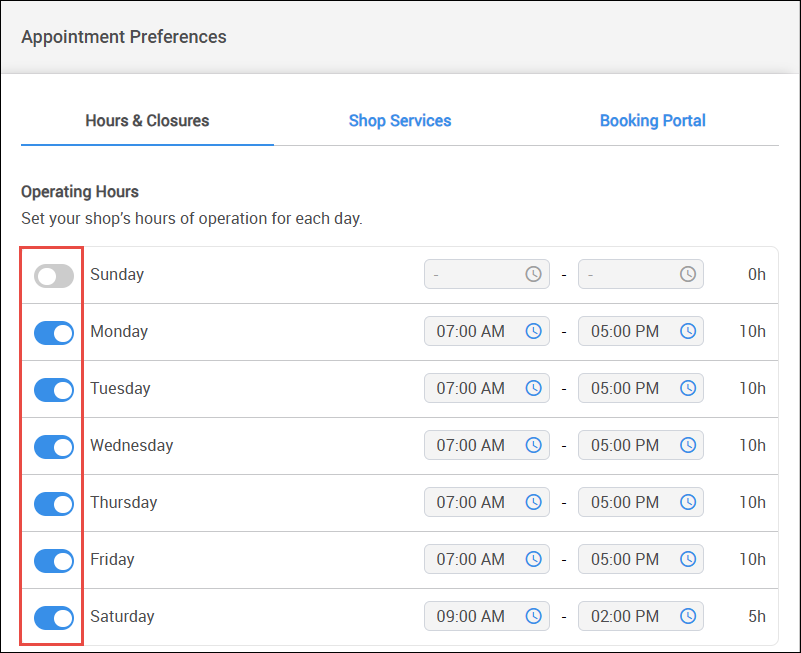This screenshot has width=801, height=653.
Task: Switch to the Shop Services tab
Action: point(400,121)
